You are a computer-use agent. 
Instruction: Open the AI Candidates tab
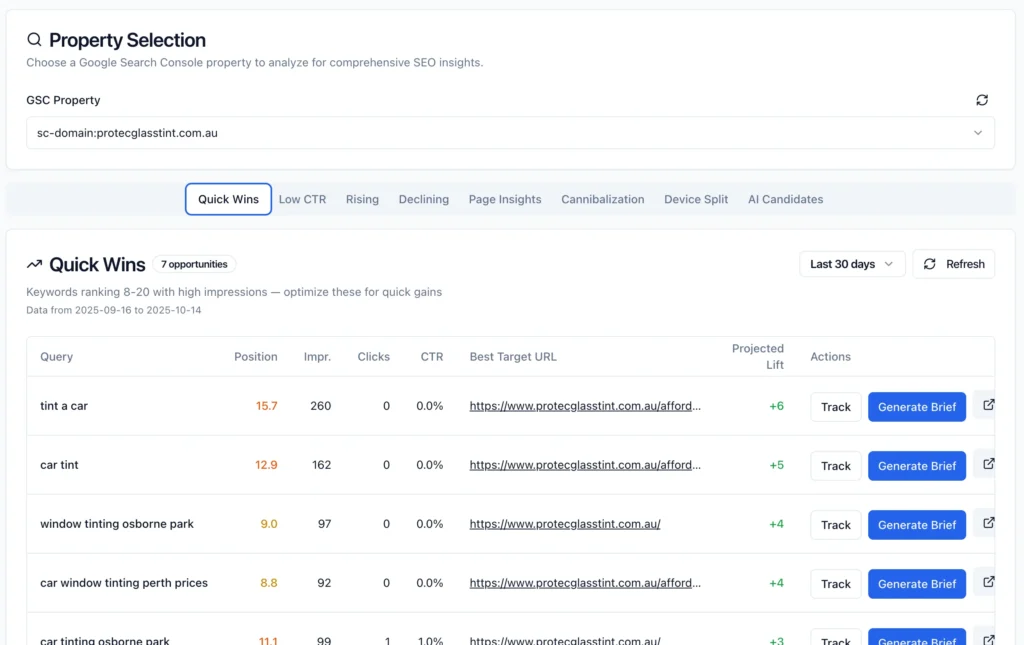pos(785,199)
